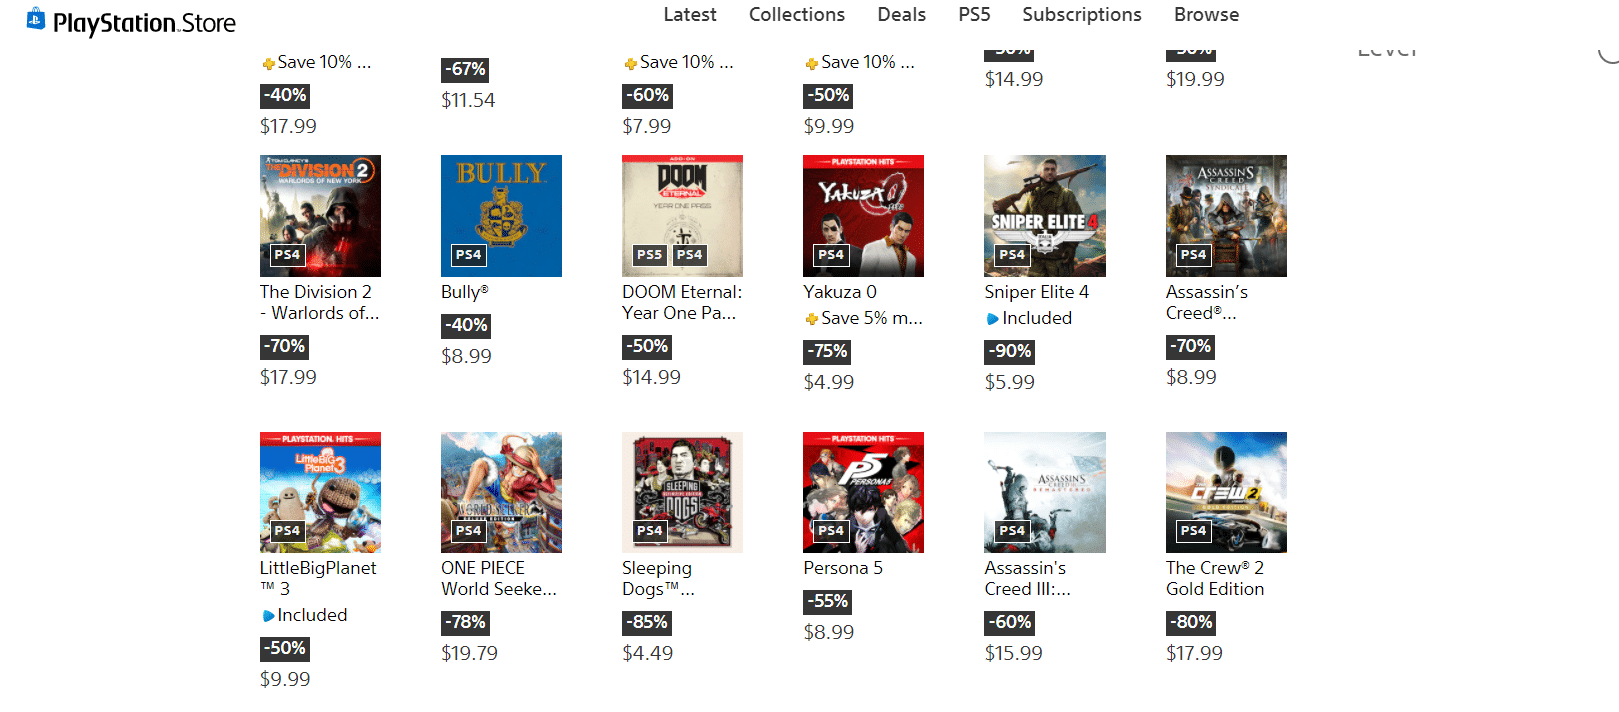
Task: Open the Sleeping Dogs title link
Action: 659,578
